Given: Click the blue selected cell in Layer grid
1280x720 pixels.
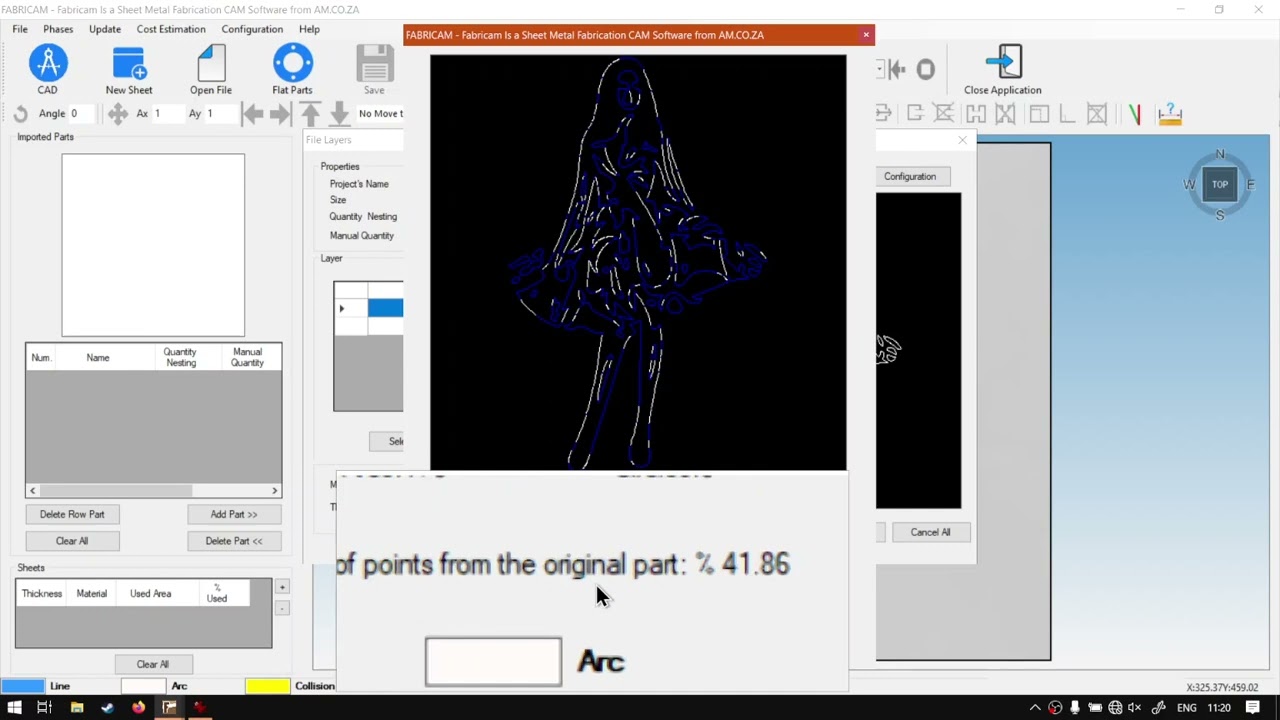Looking at the screenshot, I should [x=386, y=308].
